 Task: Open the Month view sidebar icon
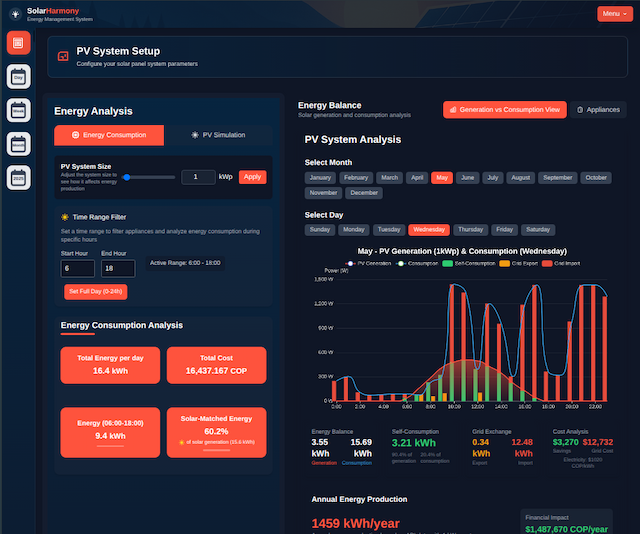tap(18, 145)
